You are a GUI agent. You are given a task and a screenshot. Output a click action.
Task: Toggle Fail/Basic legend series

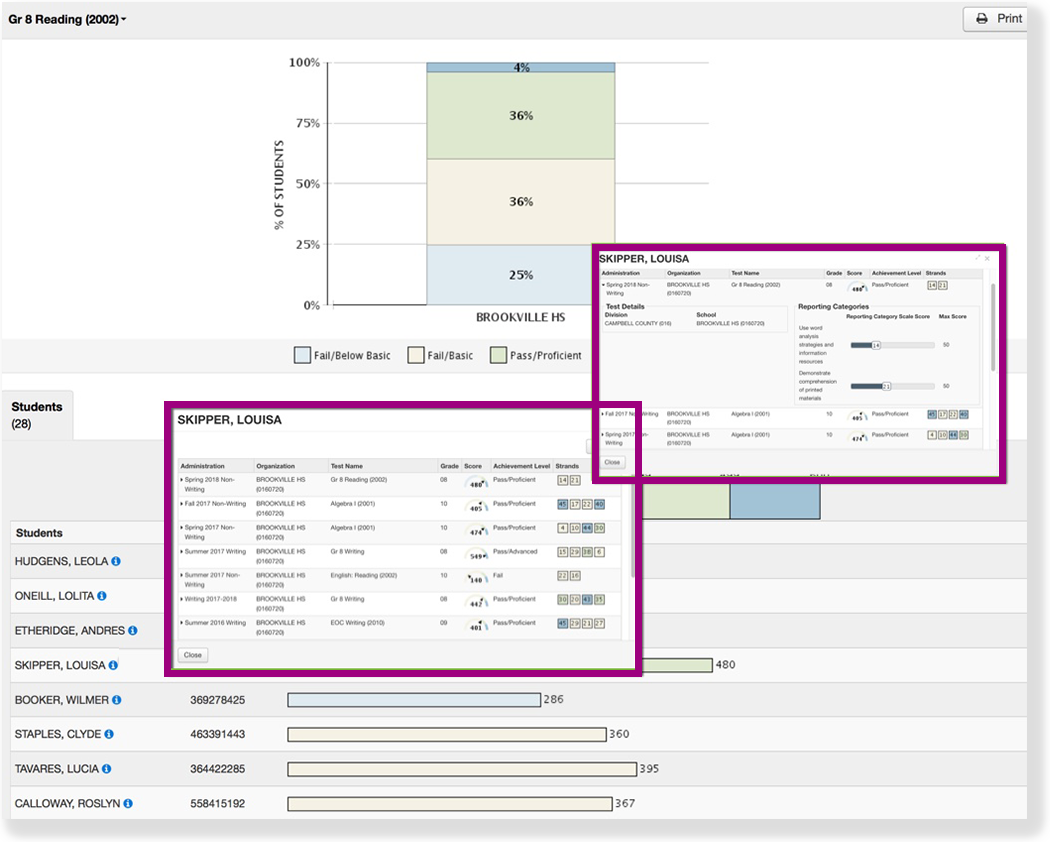[x=440, y=356]
